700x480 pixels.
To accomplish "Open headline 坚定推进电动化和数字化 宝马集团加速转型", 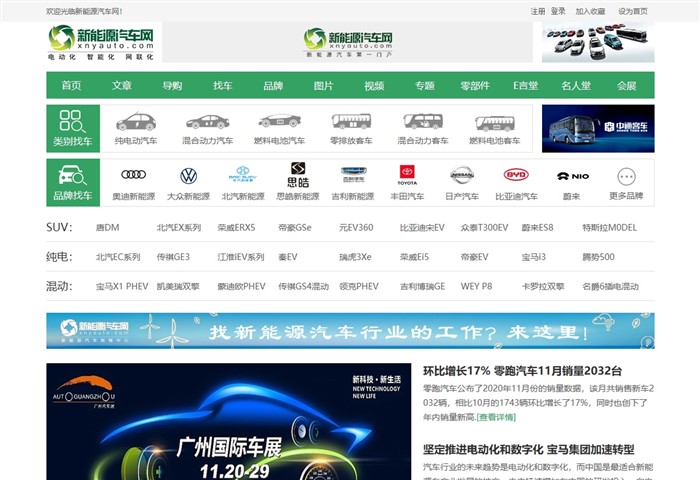I will (x=529, y=449).
